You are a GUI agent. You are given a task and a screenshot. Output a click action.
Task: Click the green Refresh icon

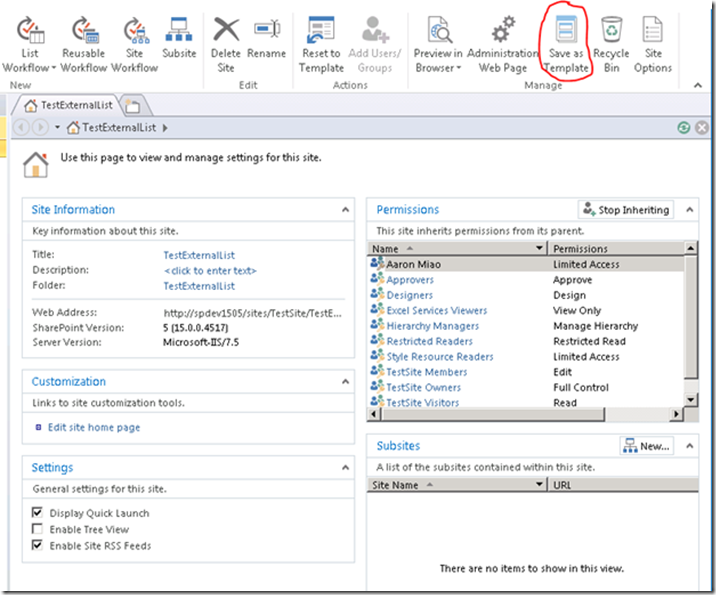[684, 128]
